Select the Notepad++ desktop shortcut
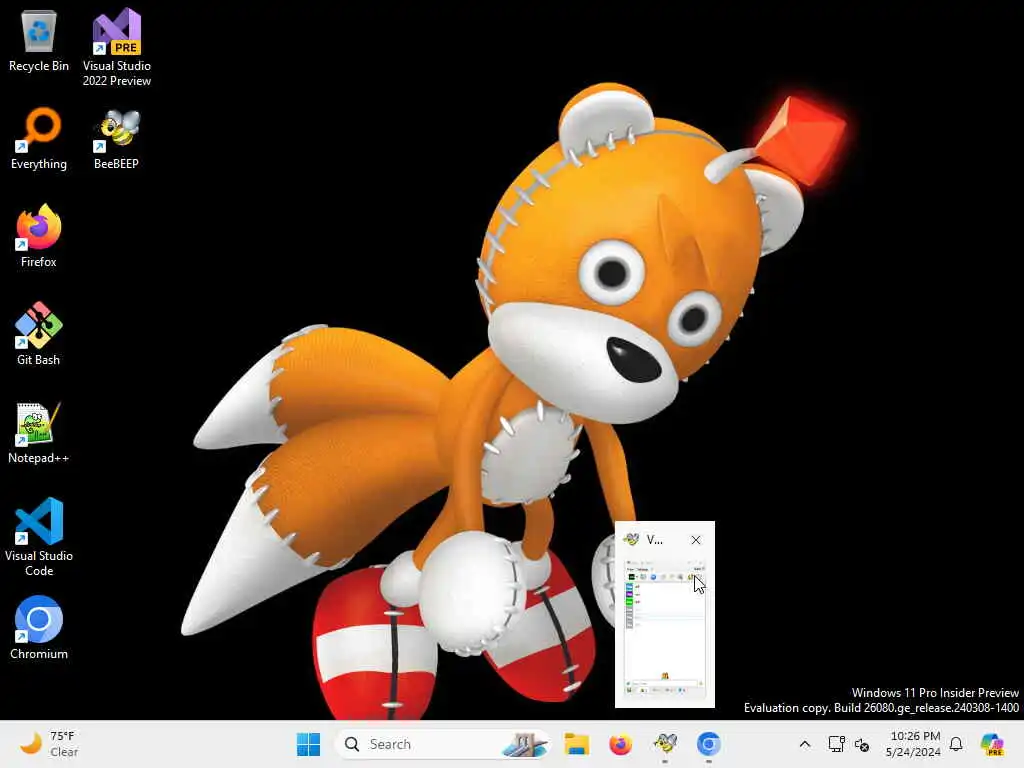1024x768 pixels. tap(39, 432)
